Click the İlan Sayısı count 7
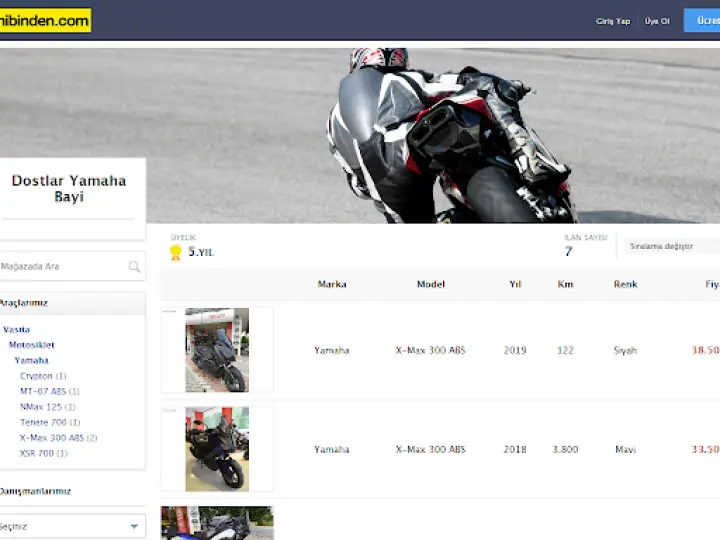Image resolution: width=720 pixels, height=540 pixels. click(x=568, y=252)
